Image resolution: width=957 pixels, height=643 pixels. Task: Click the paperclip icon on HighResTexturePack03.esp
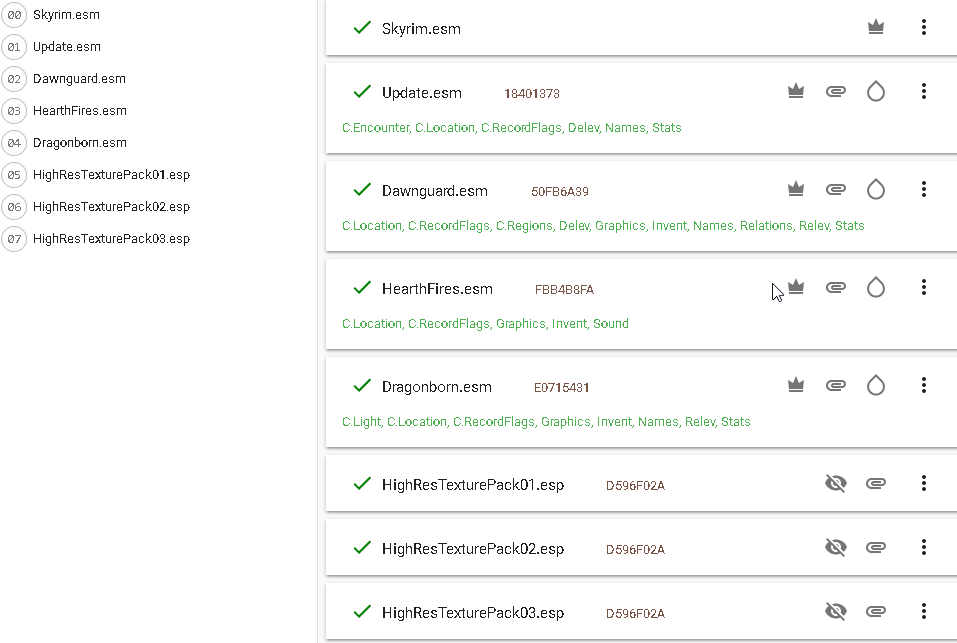coord(876,611)
